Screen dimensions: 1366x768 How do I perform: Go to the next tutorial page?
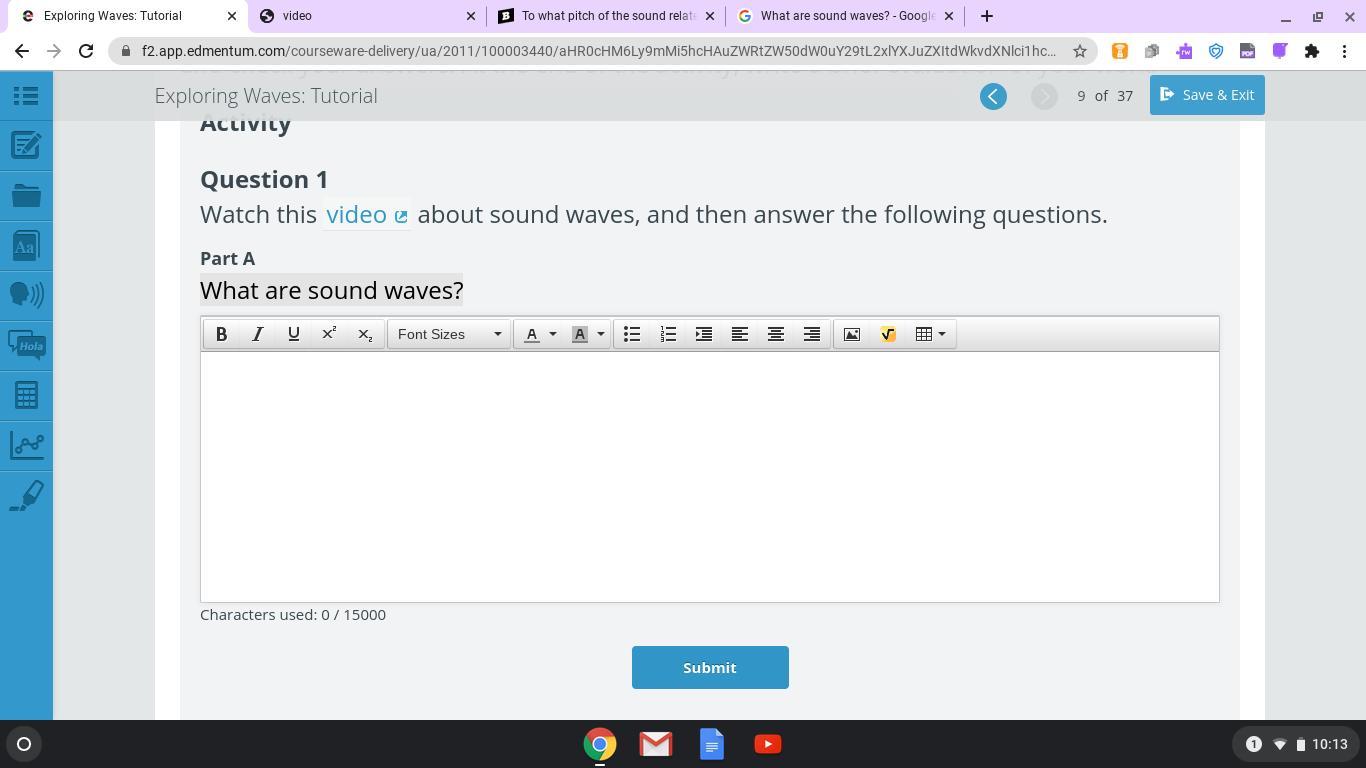tap(1044, 96)
